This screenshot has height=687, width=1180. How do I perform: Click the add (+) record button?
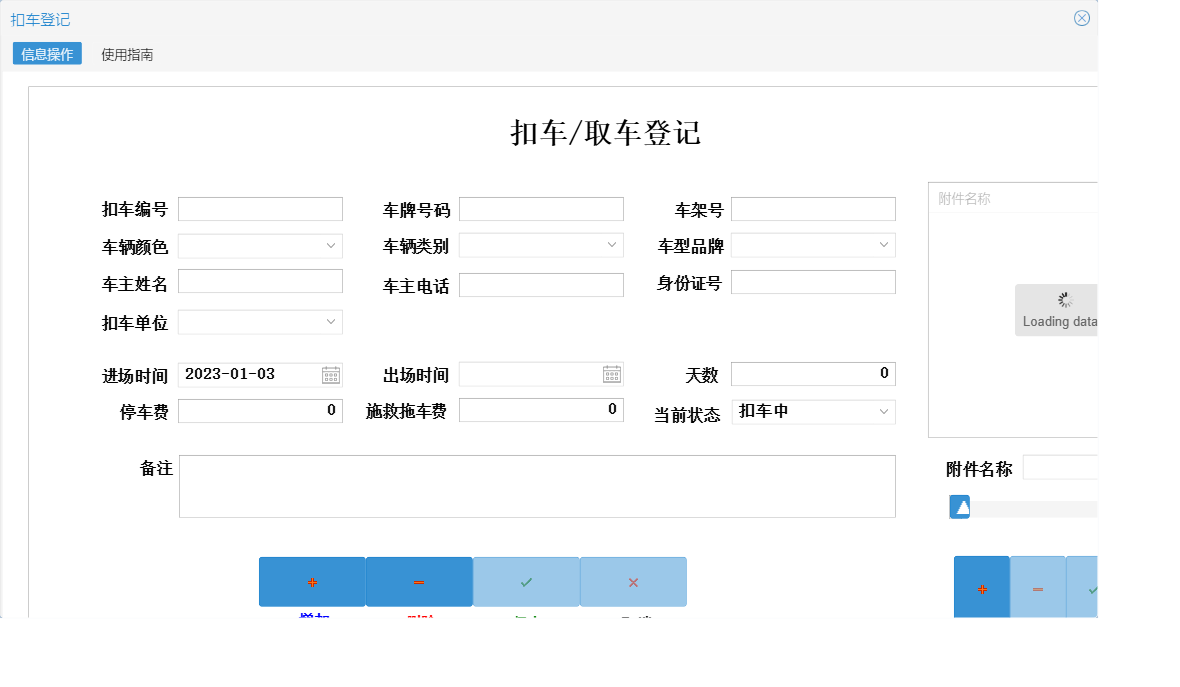pyautogui.click(x=311, y=581)
